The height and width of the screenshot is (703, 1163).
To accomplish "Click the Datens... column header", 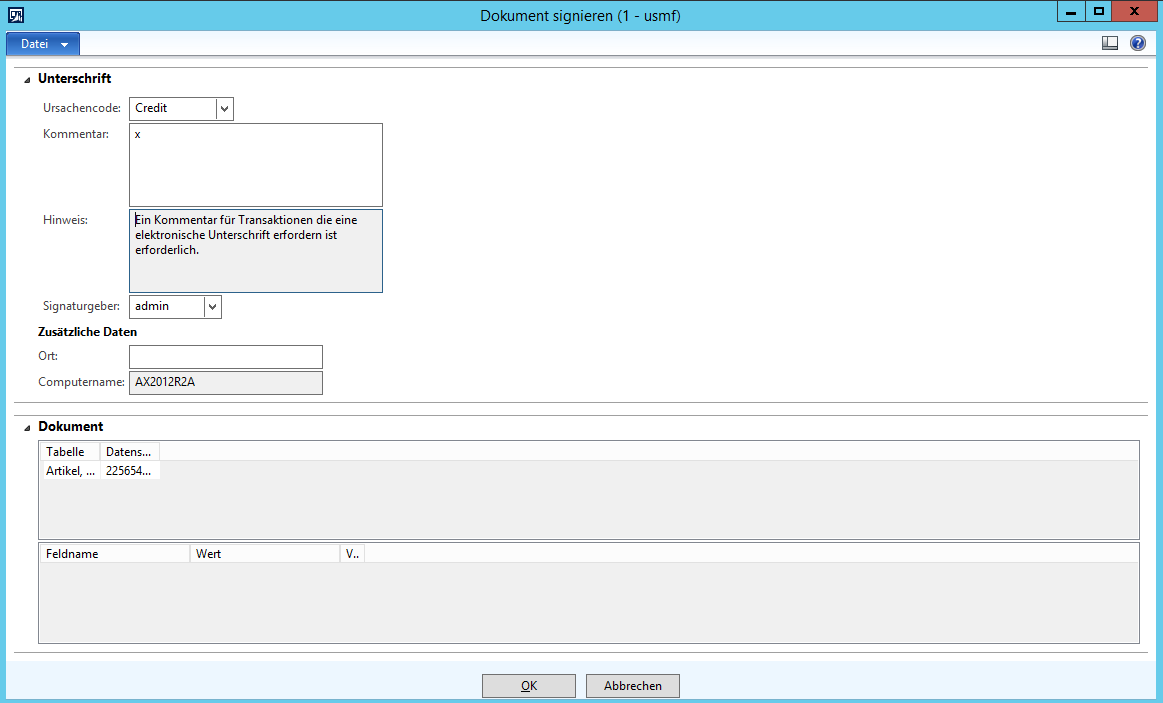I will click(x=129, y=452).
